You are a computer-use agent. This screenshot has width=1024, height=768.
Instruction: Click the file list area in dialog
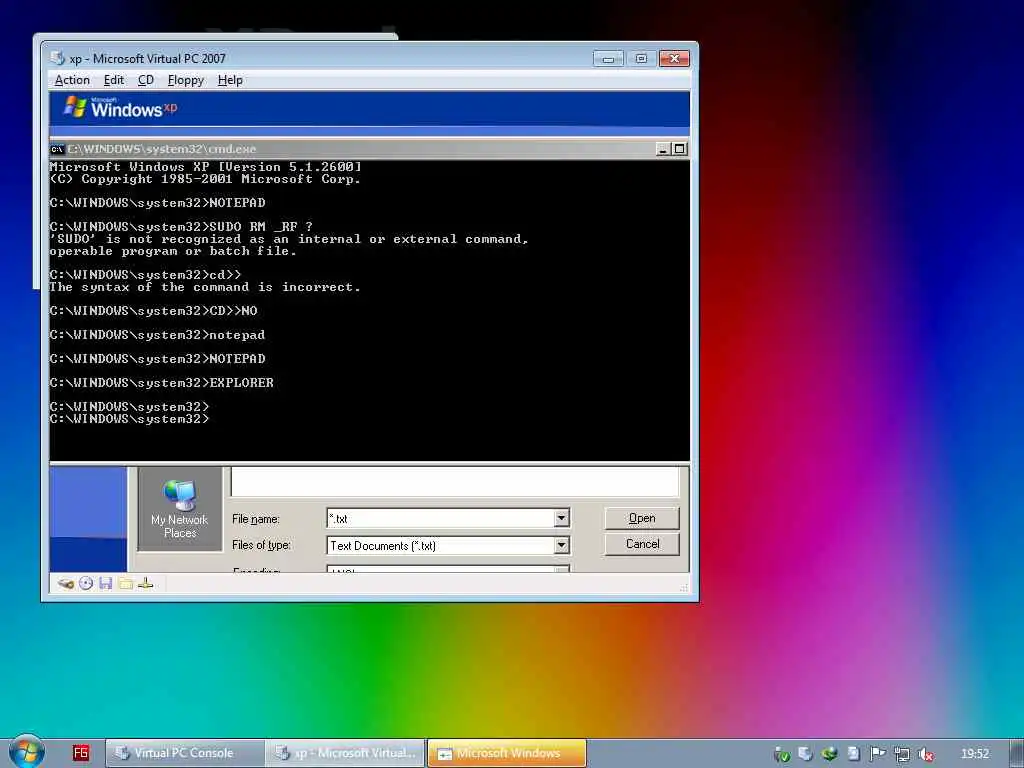(x=455, y=482)
